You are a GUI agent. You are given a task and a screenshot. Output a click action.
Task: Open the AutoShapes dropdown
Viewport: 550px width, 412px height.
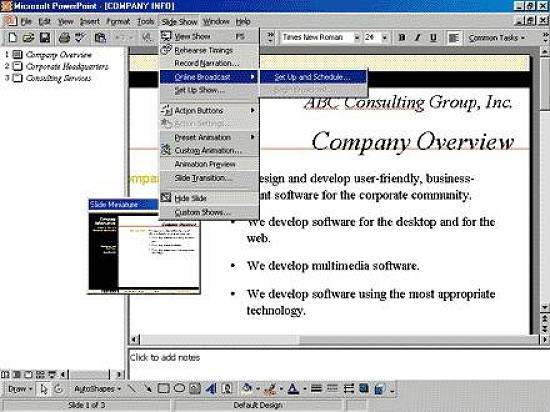click(98, 389)
